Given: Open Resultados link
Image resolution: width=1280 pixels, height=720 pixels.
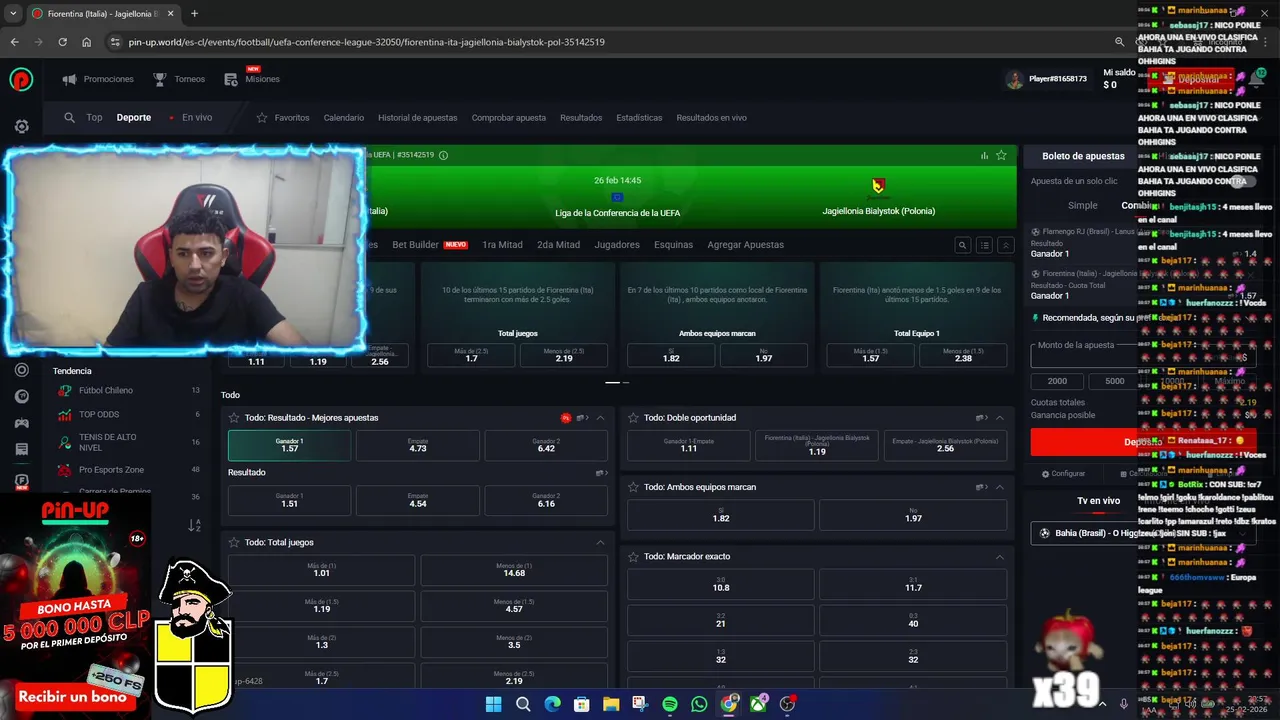Looking at the screenshot, I should point(581,117).
